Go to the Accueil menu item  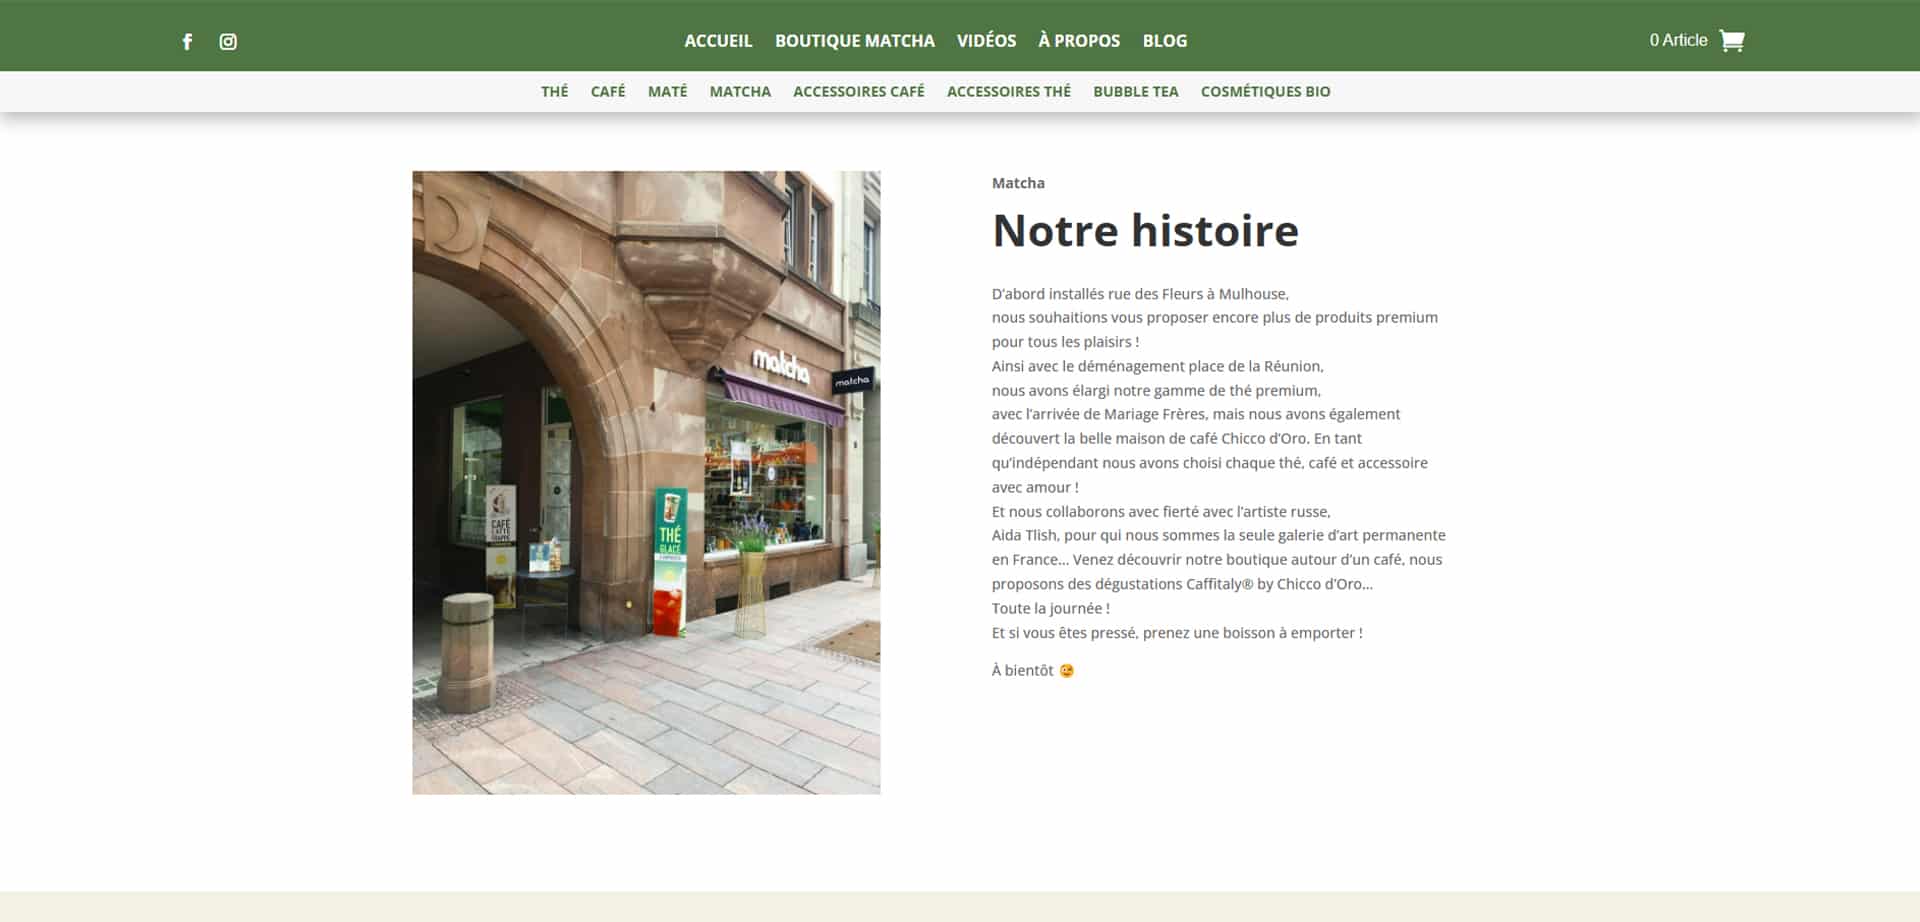717,41
